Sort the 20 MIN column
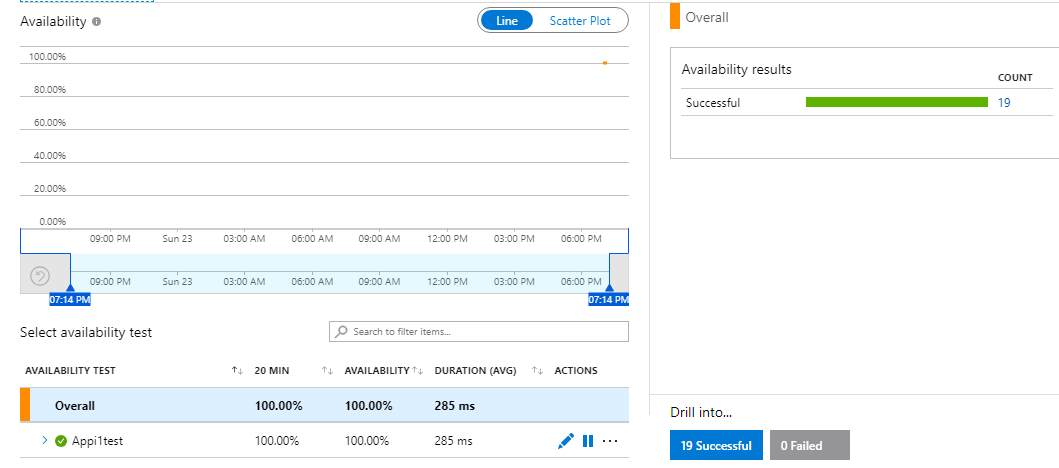Viewport: 1059px width, 468px height. (x=327, y=371)
